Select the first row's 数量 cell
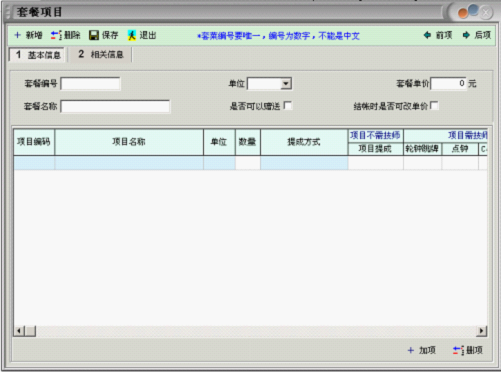Image resolution: width=501 pixels, height=372 pixels. pos(248,163)
